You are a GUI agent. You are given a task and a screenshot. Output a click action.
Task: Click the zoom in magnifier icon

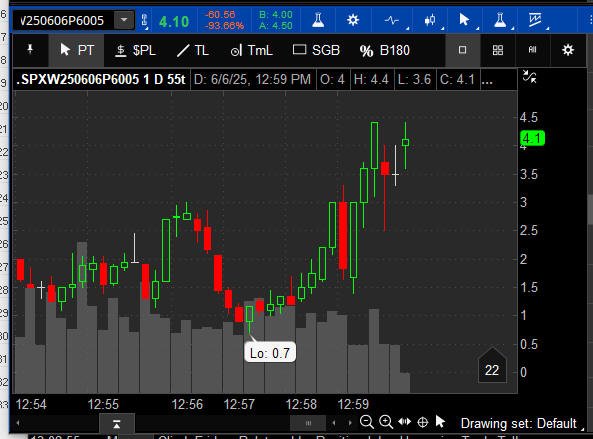tap(386, 422)
